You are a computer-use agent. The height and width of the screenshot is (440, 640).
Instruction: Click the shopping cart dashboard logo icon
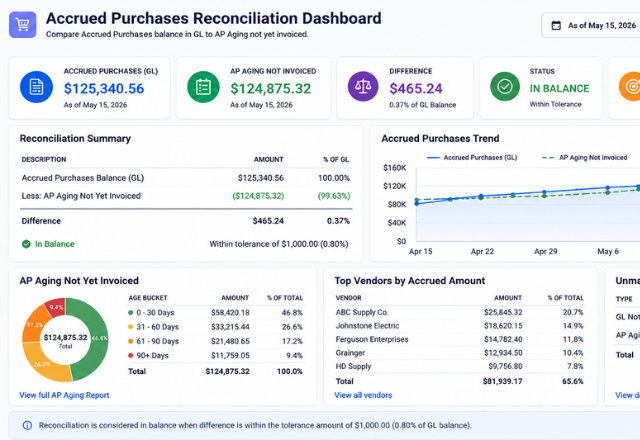tap(23, 24)
